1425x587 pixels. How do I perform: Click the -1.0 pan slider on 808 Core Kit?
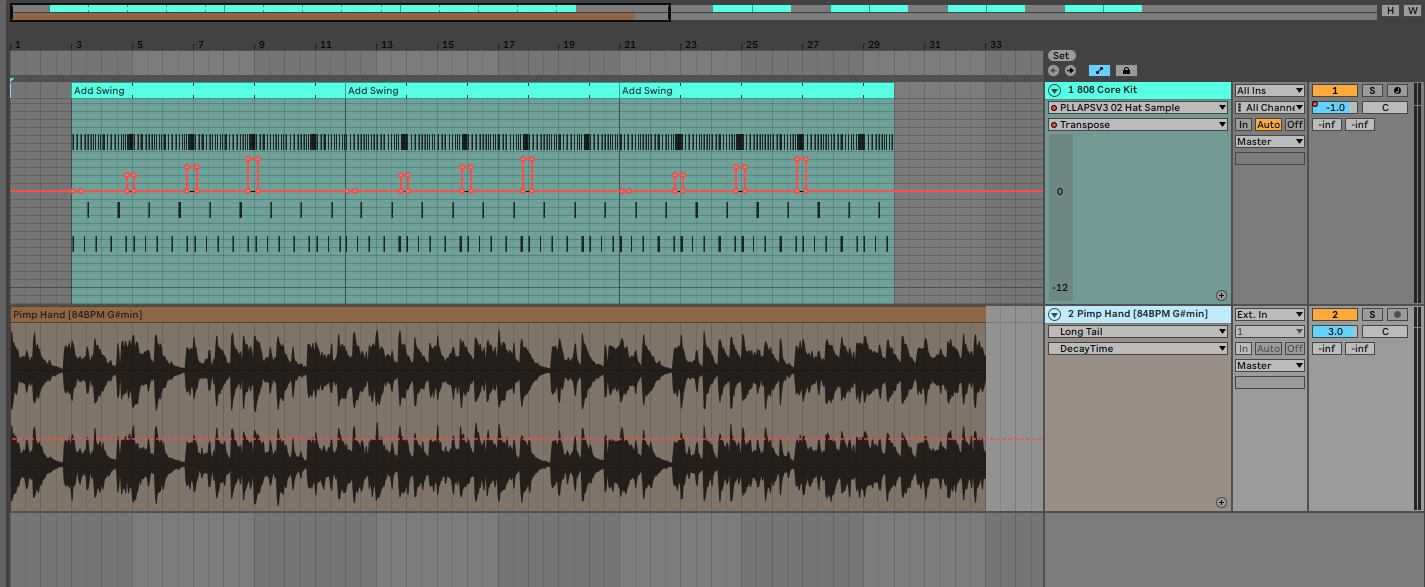[1337, 107]
